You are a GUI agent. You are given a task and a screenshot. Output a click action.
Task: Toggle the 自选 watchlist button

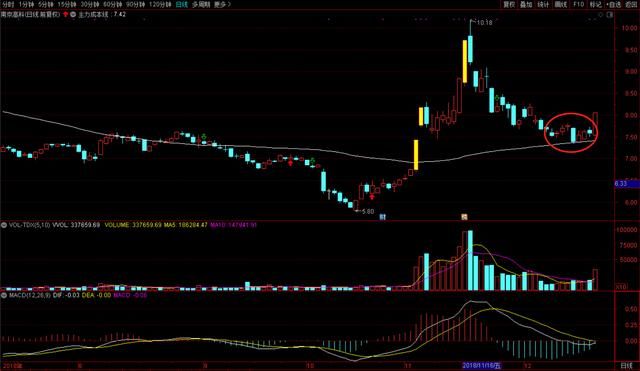[614, 4]
